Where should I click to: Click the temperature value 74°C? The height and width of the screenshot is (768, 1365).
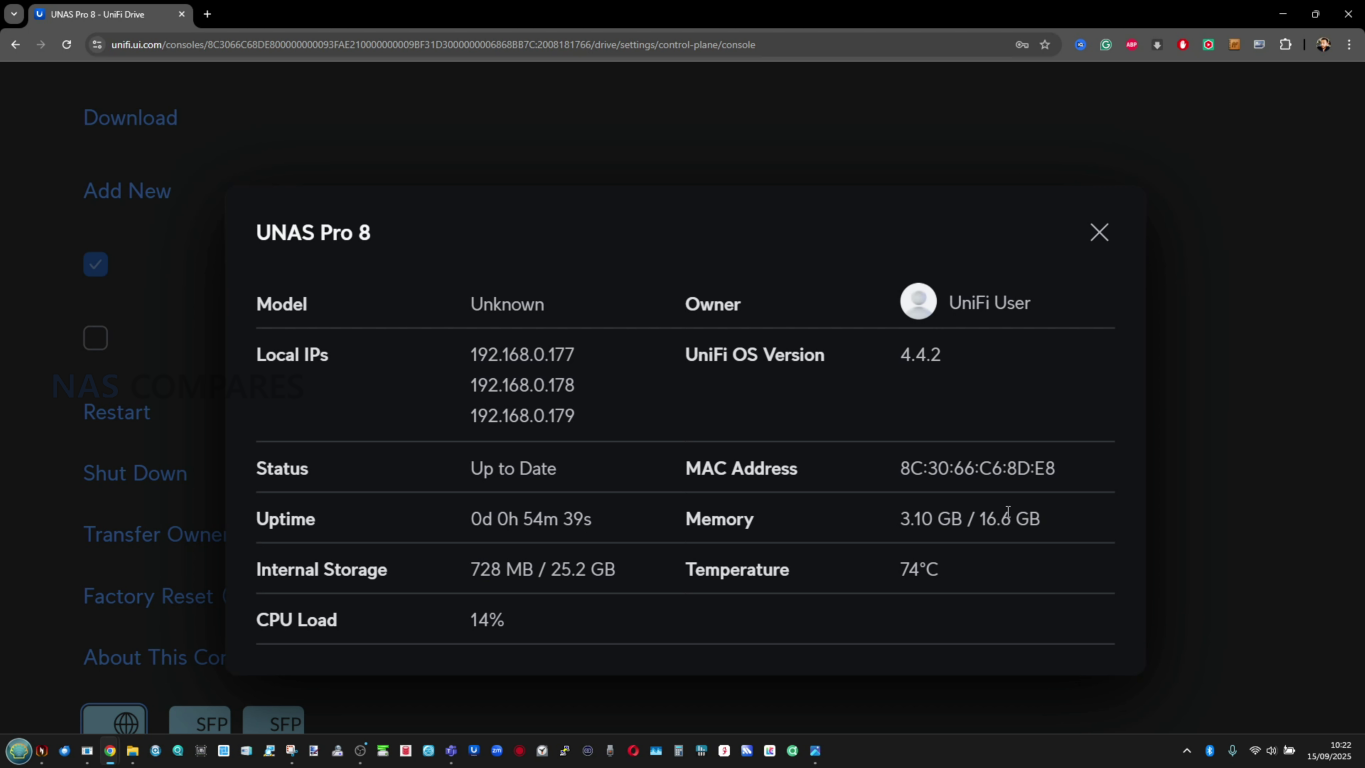919,569
